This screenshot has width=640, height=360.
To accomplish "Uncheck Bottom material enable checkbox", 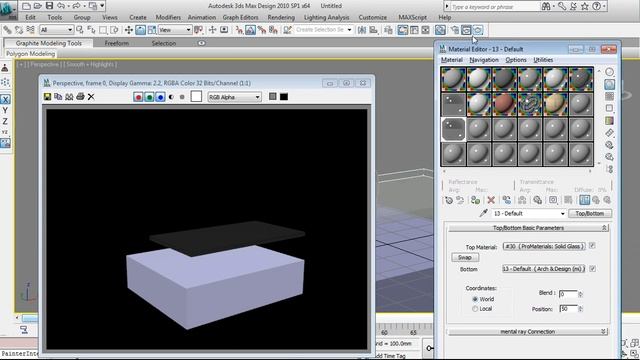I will (592, 269).
